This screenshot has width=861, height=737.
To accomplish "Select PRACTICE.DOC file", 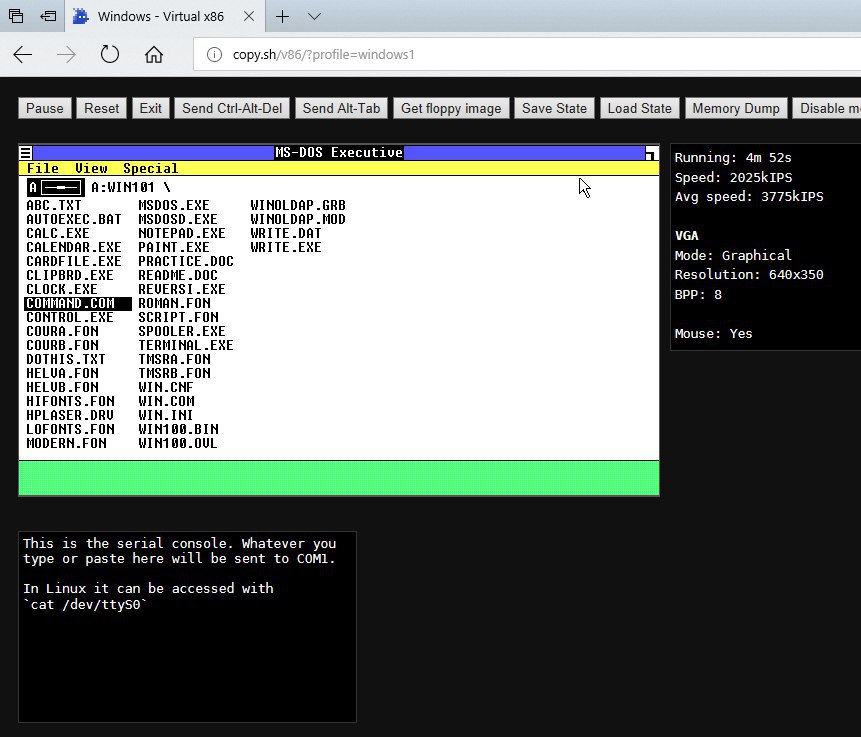I will pos(186,261).
